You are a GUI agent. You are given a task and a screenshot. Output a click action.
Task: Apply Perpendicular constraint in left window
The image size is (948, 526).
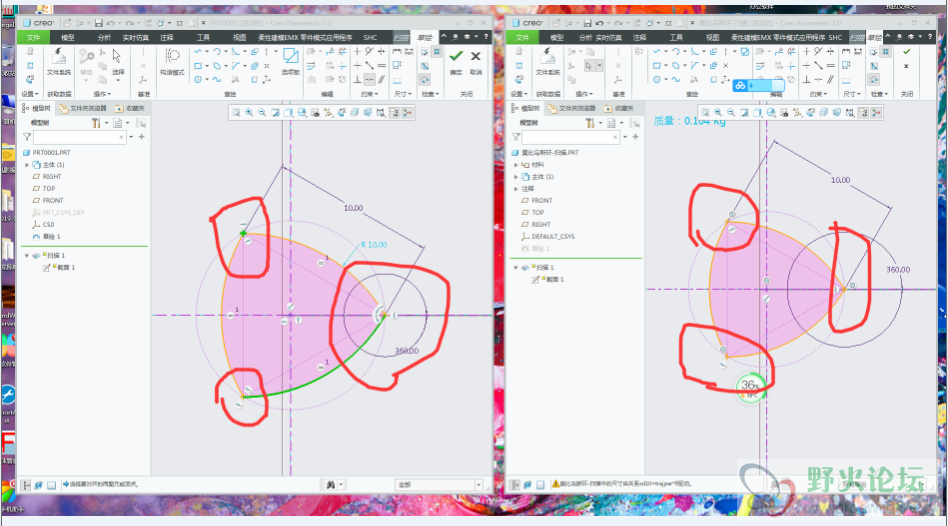(357, 79)
